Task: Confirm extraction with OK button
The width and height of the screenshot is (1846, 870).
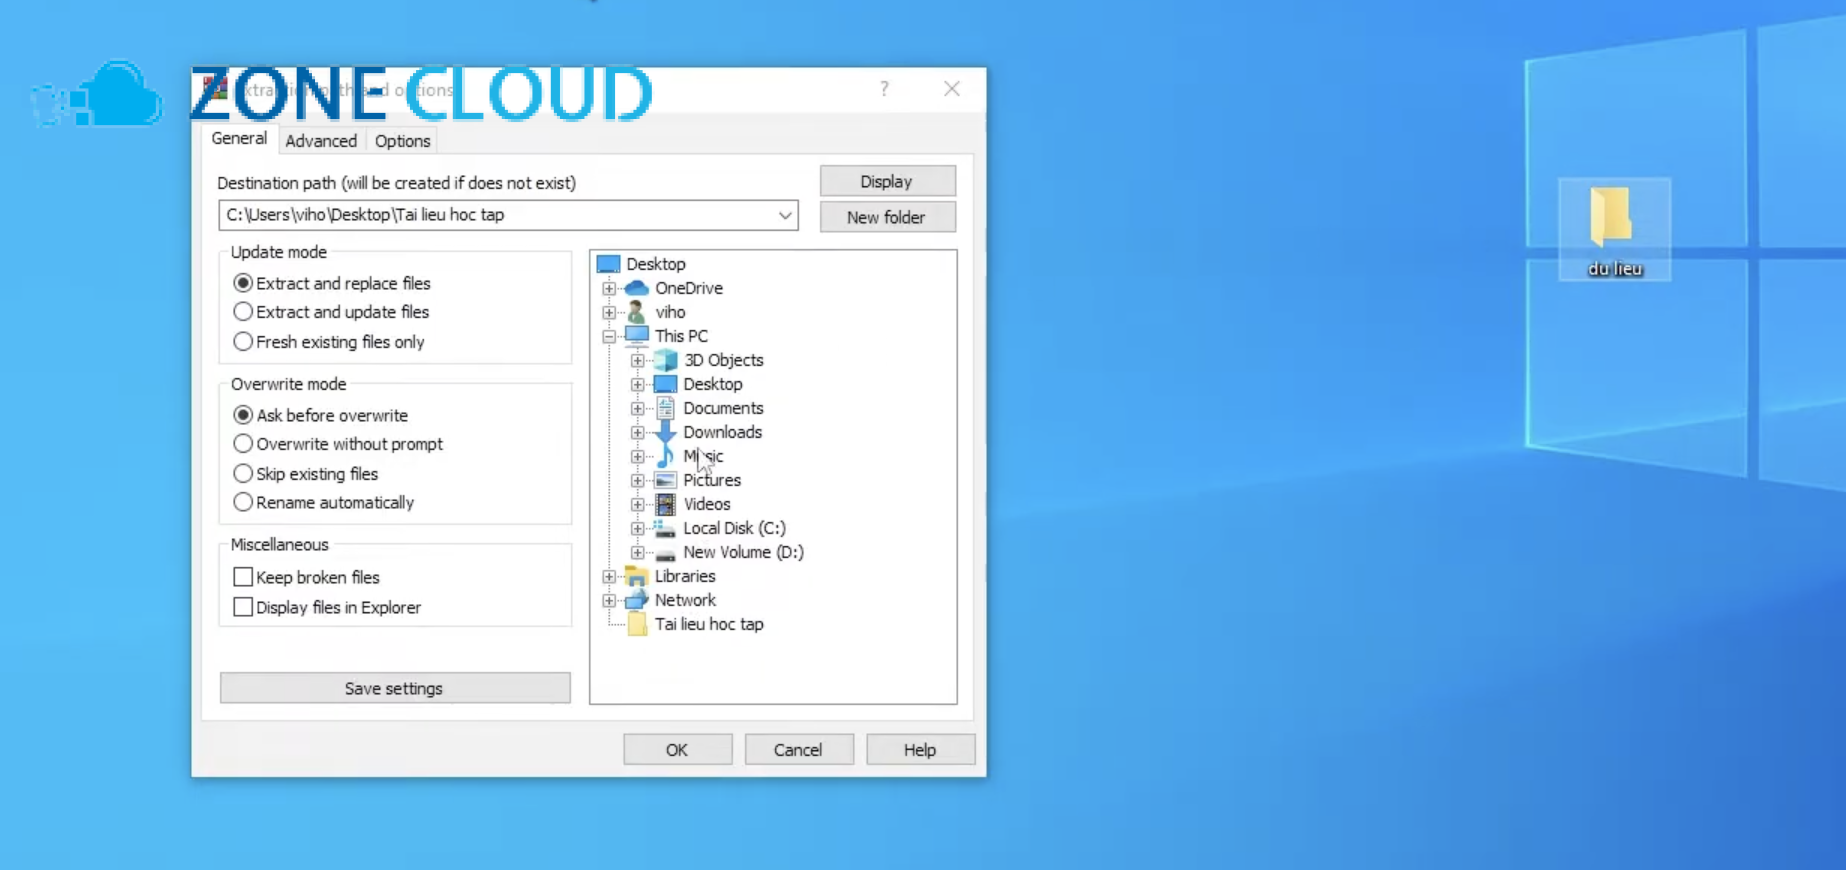Action: 678,750
